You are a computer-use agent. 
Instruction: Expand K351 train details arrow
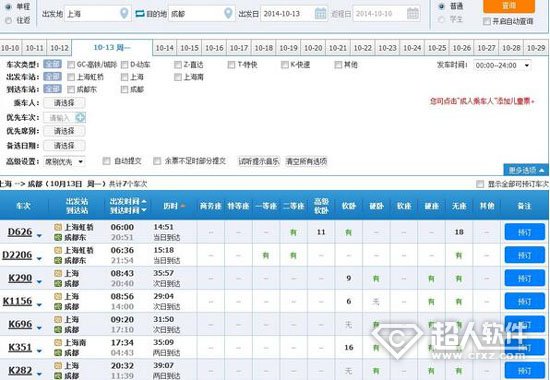39,351
